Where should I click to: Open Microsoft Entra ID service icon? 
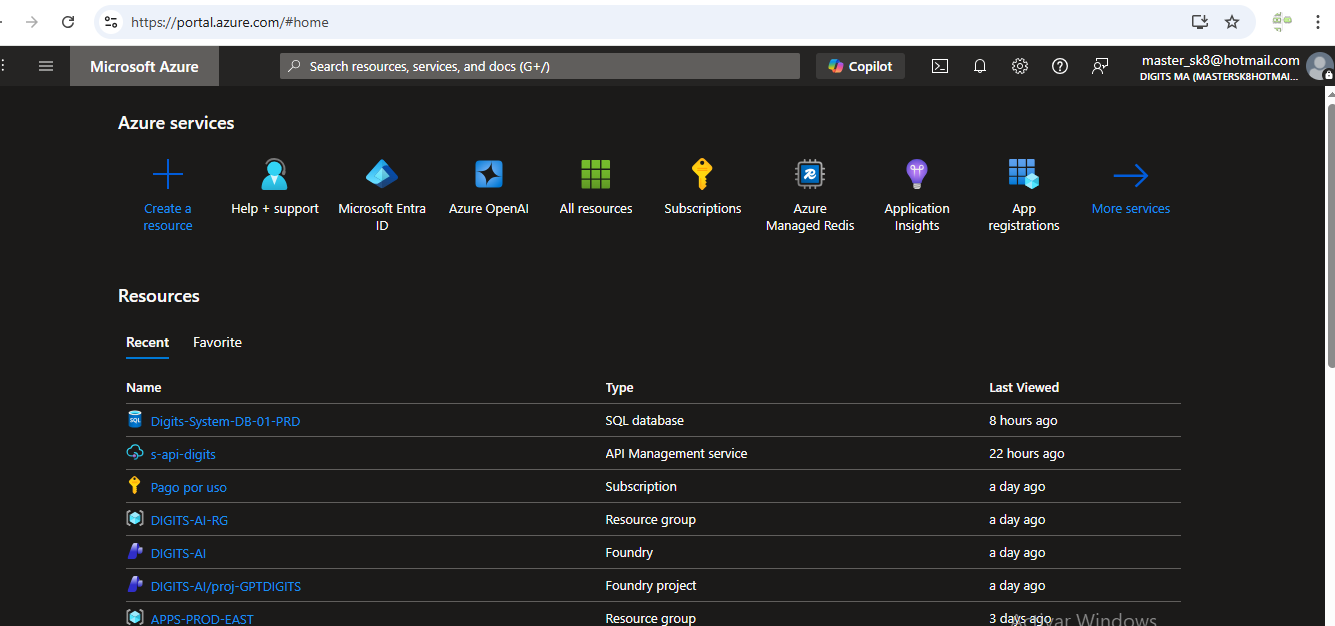coord(382,175)
